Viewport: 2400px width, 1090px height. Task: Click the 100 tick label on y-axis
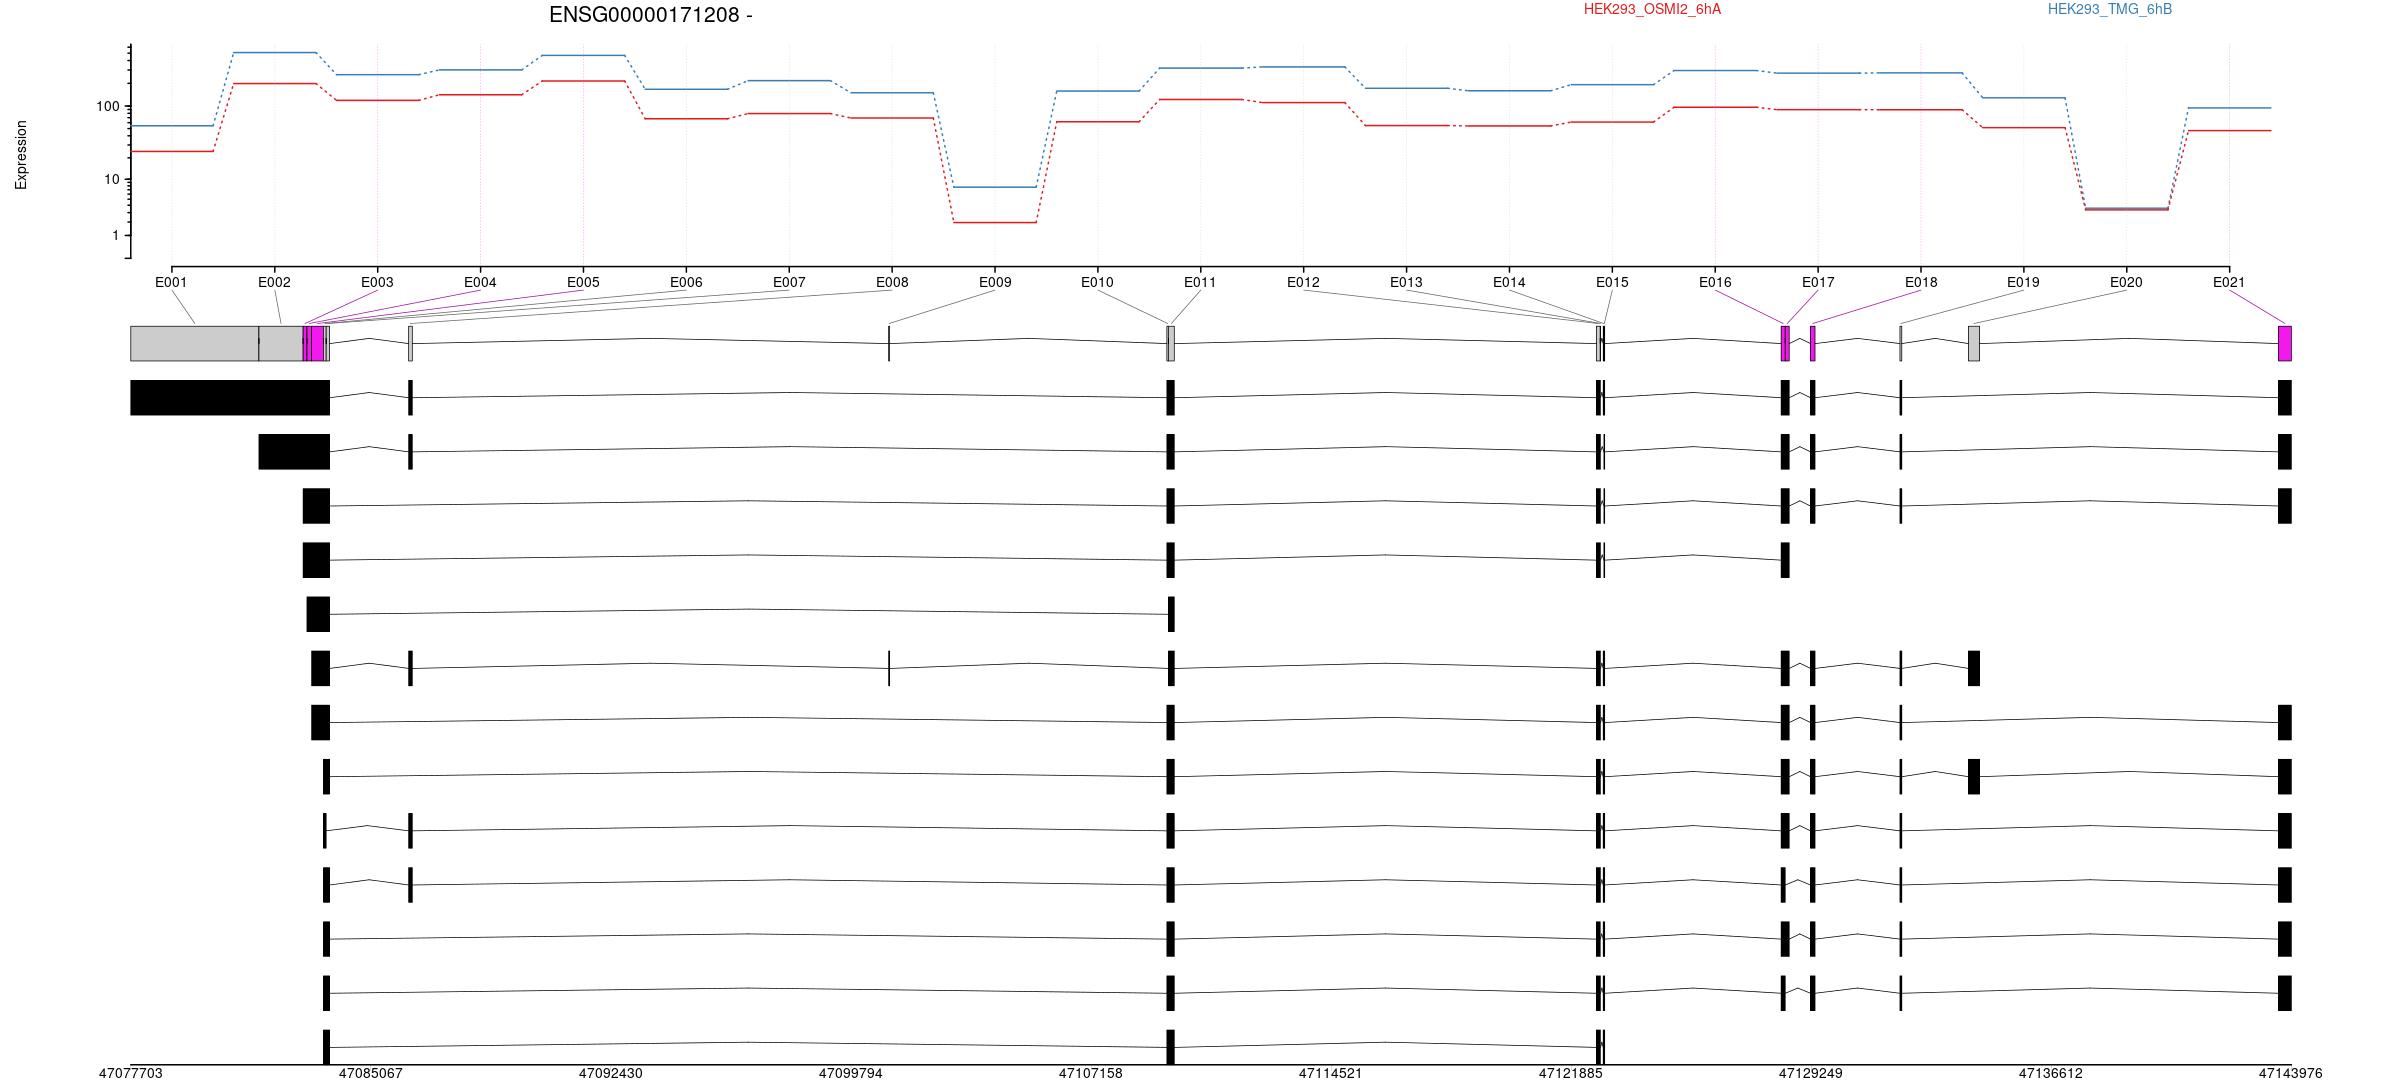pos(108,106)
